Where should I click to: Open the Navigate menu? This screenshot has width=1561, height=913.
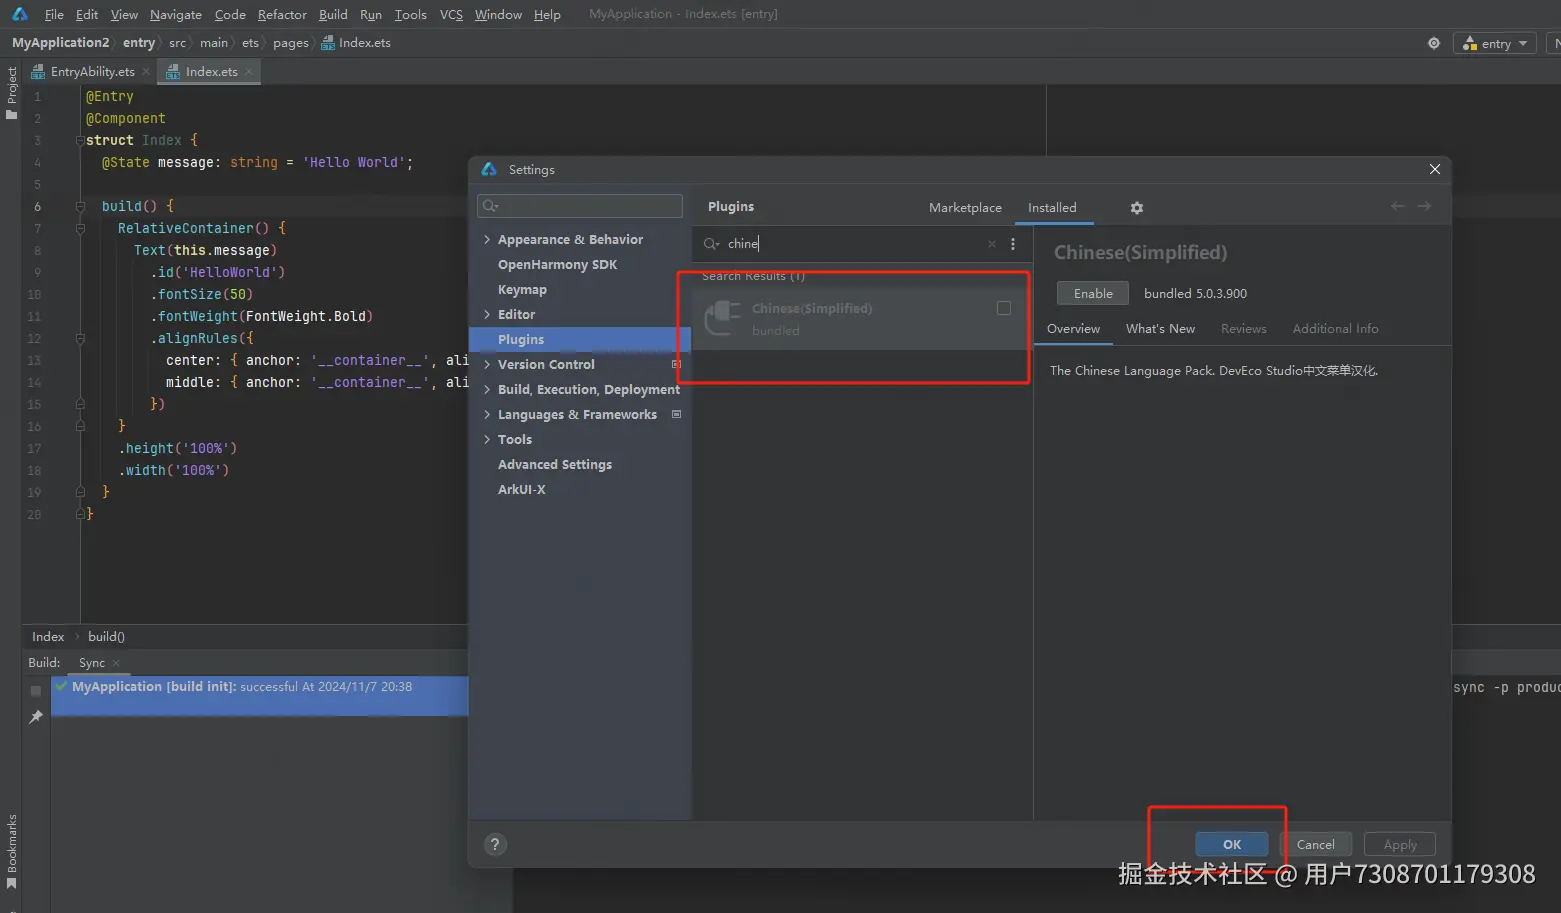point(176,14)
